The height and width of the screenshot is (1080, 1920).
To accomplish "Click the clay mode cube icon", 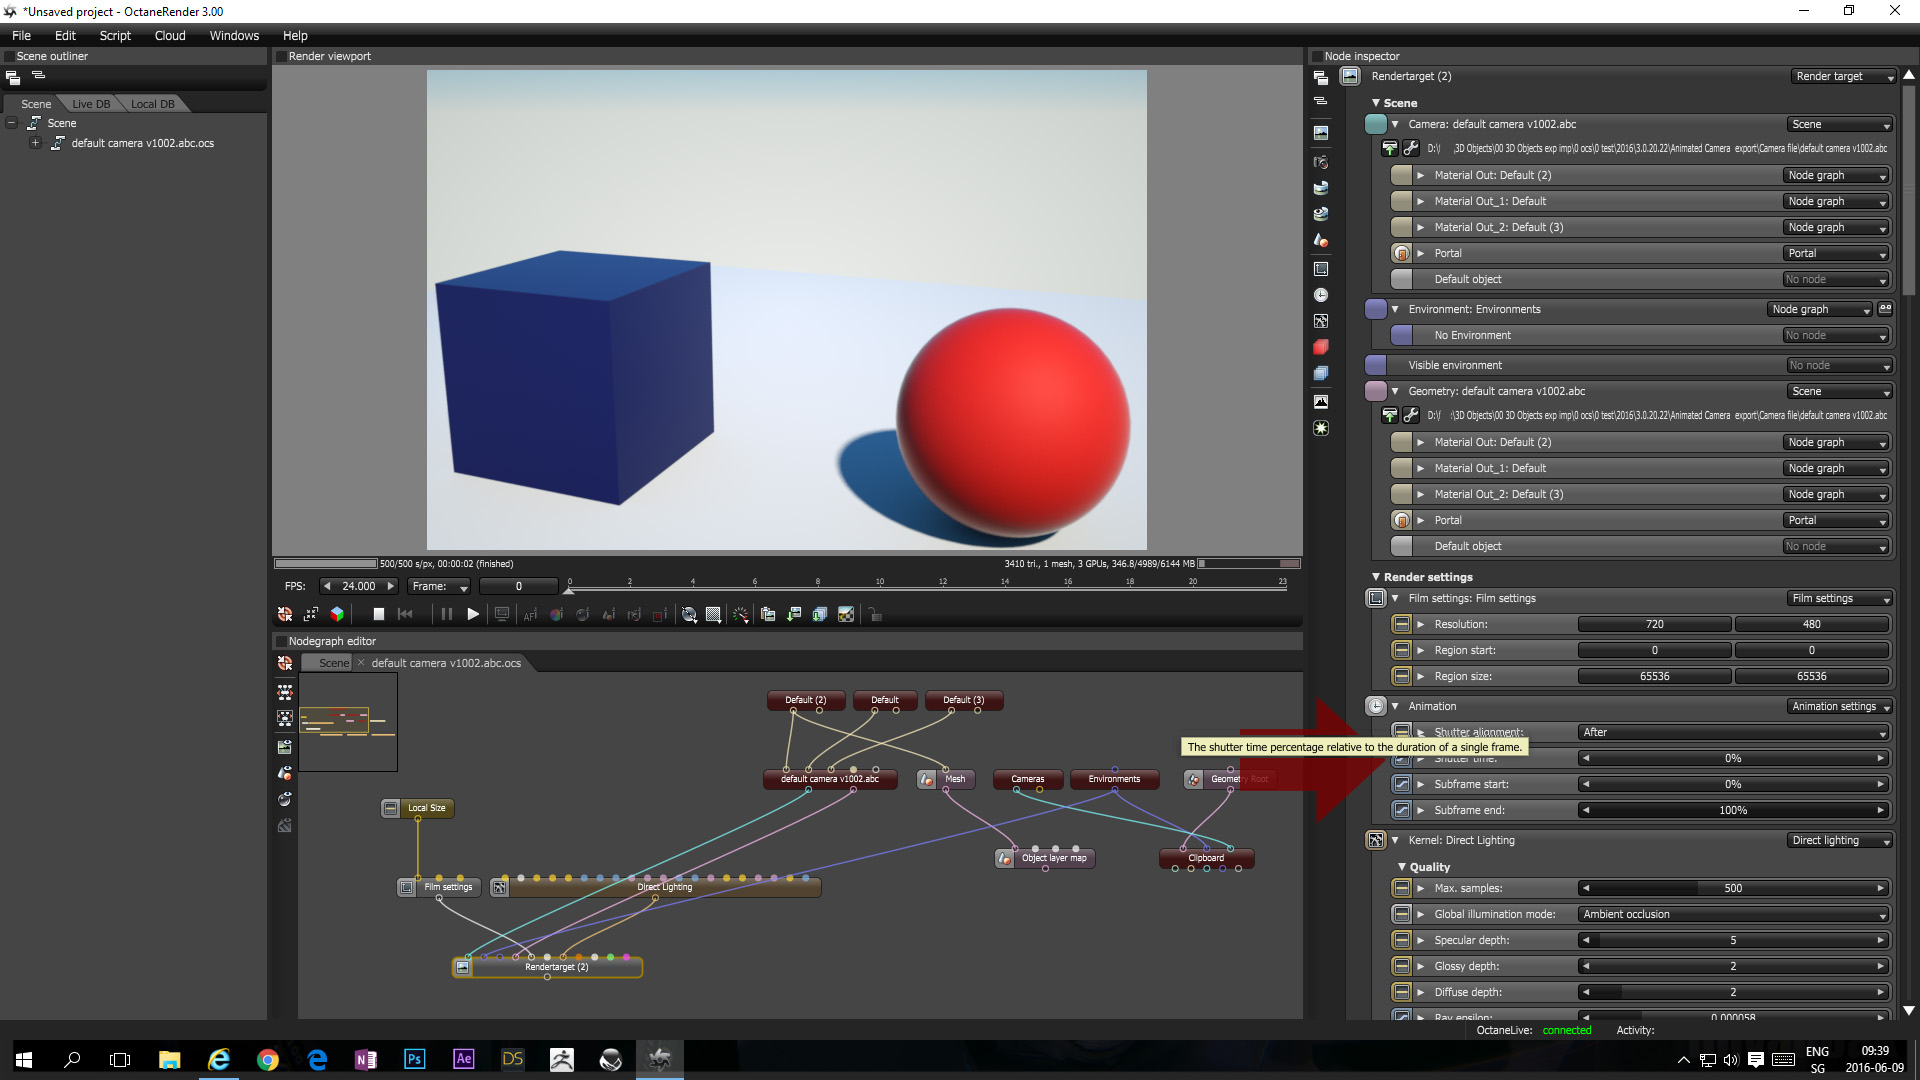I will click(x=337, y=614).
